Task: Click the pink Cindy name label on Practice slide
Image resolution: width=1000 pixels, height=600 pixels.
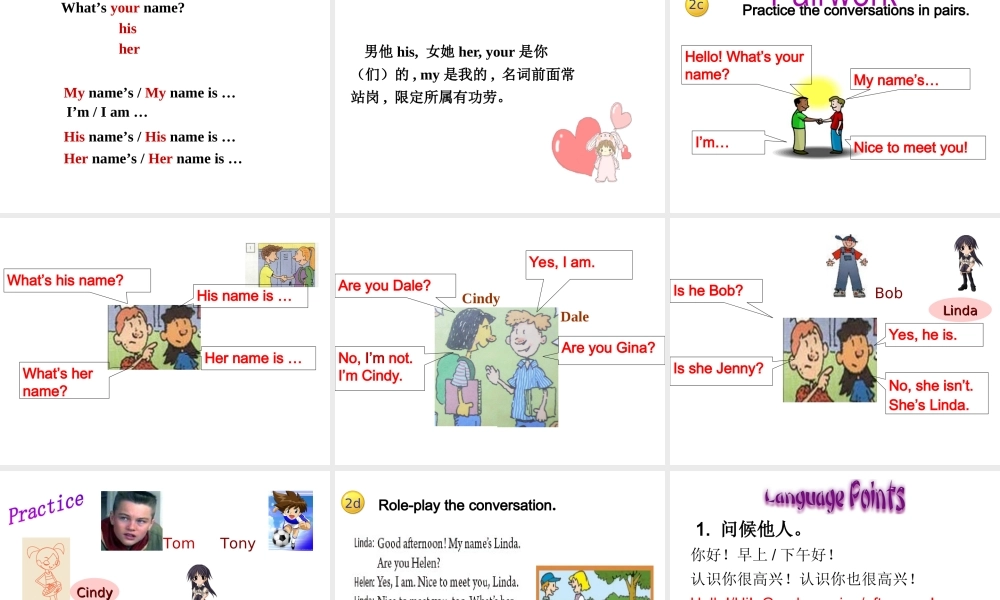Action: coord(94,590)
